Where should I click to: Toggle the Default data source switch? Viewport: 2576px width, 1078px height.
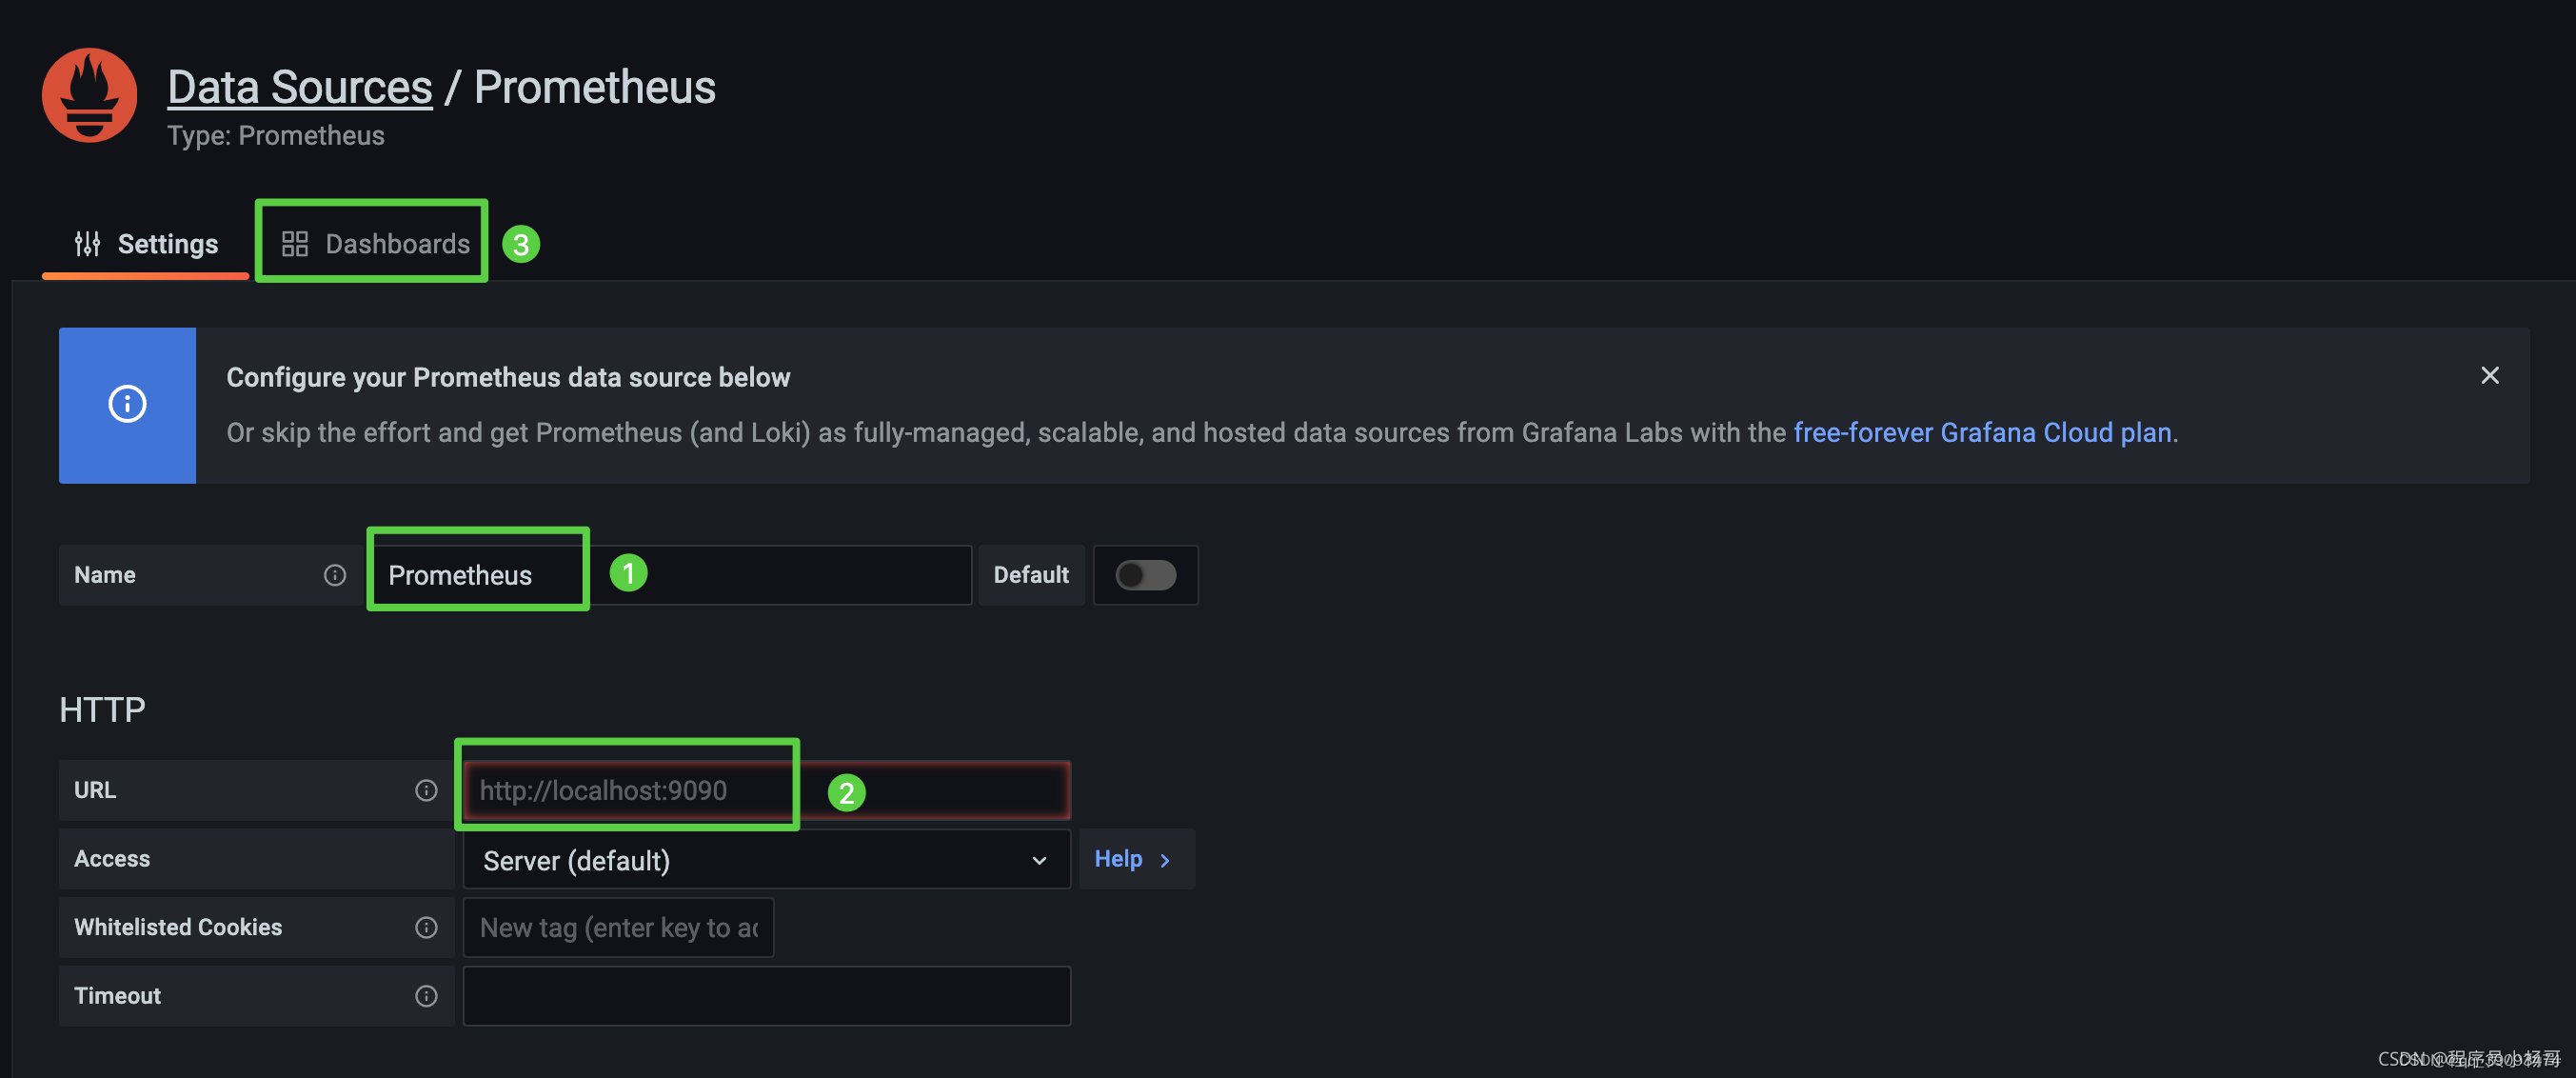click(1145, 574)
